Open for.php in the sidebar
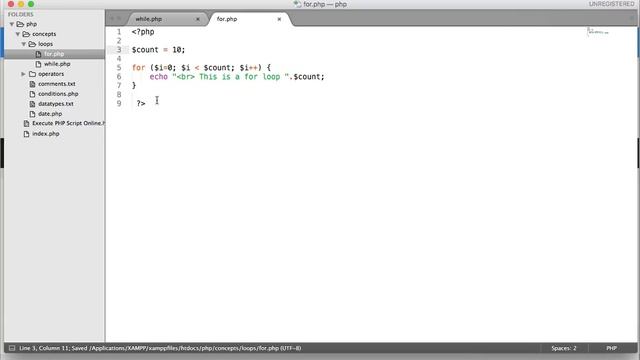The height and width of the screenshot is (360, 640). tap(54, 54)
